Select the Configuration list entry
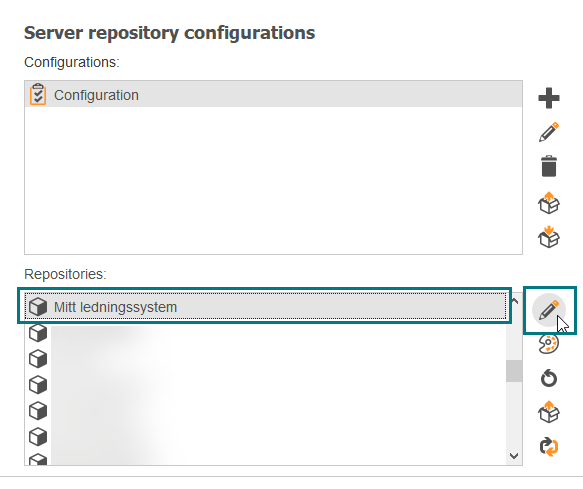 click(273, 95)
